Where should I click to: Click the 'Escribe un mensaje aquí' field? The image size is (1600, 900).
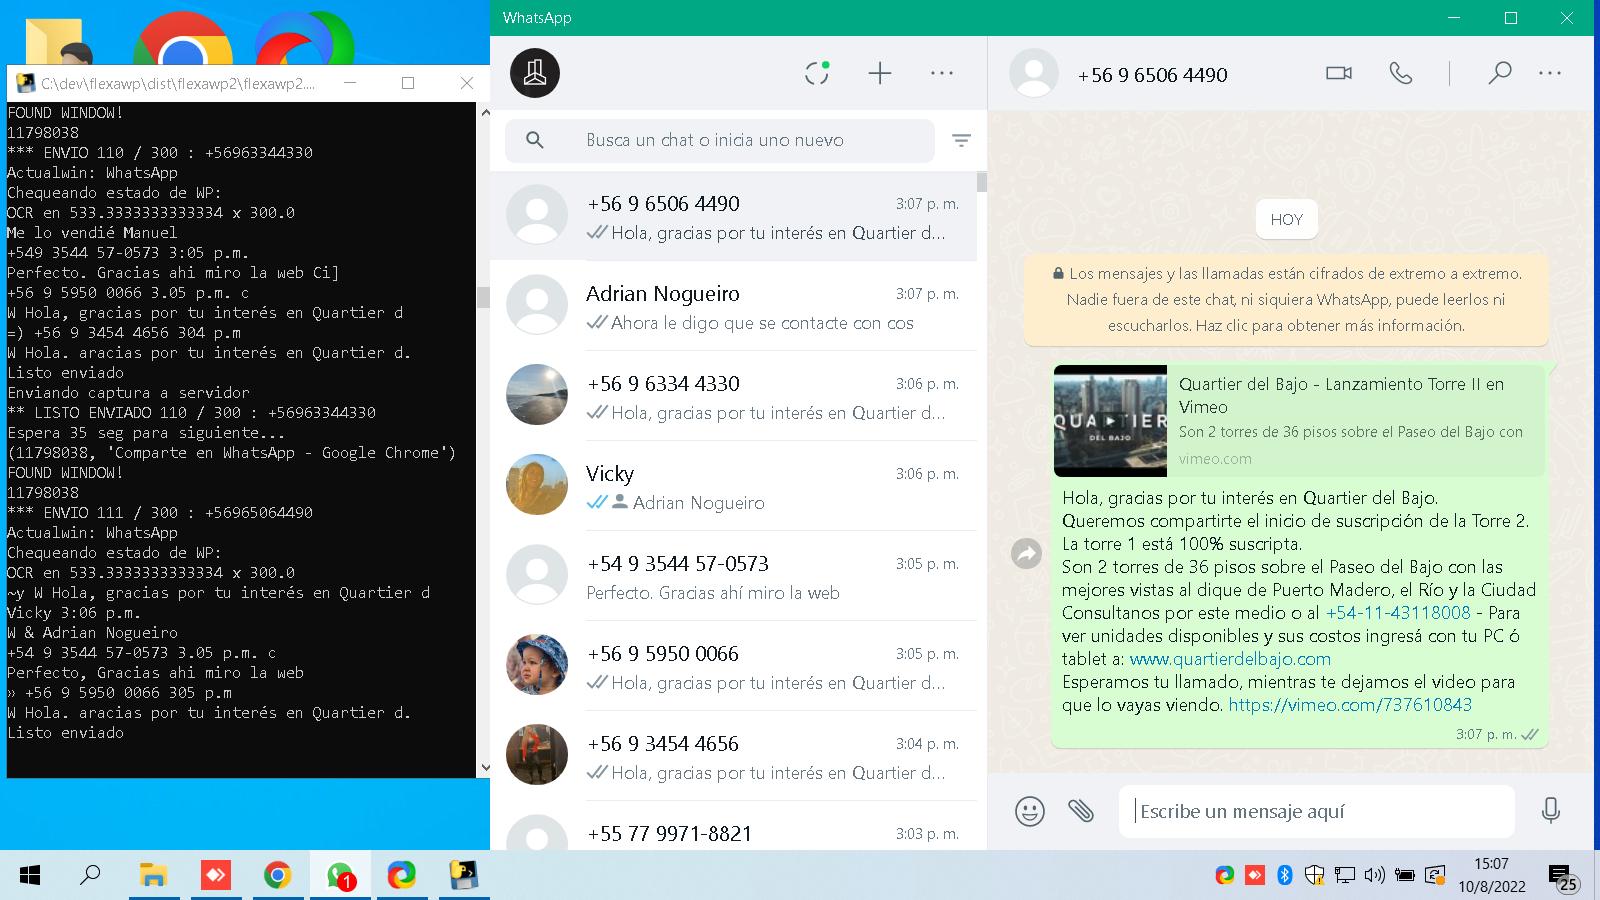1317,811
